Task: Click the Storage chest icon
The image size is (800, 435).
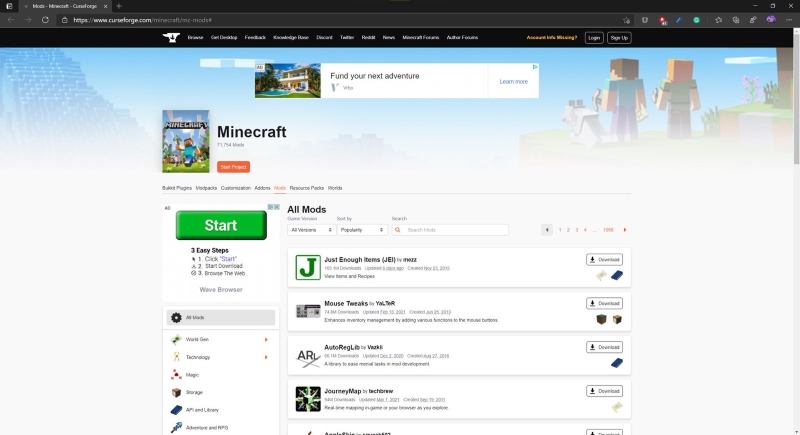Action: tap(176, 392)
